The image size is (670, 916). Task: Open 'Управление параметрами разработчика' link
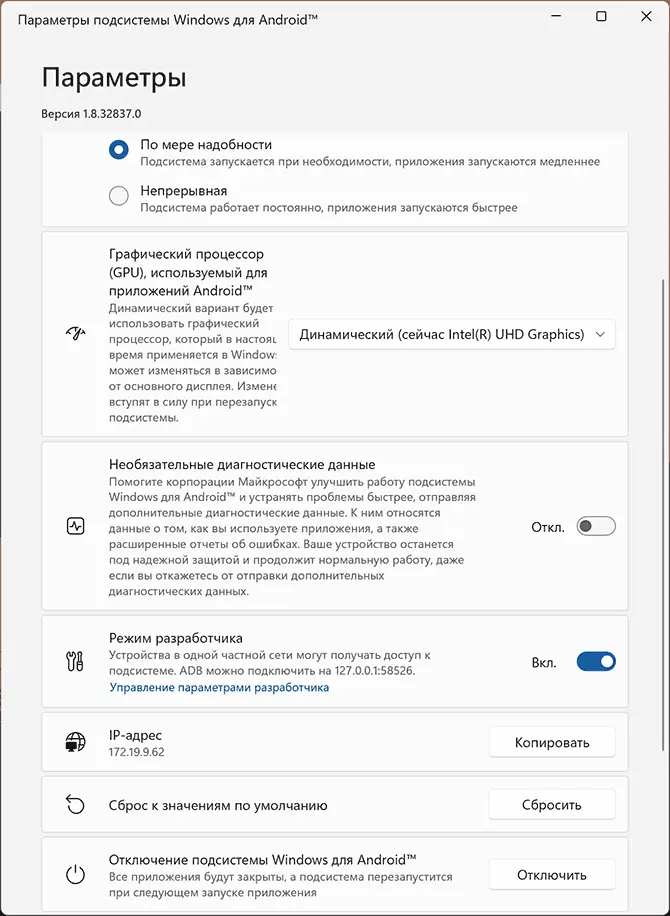point(218,688)
